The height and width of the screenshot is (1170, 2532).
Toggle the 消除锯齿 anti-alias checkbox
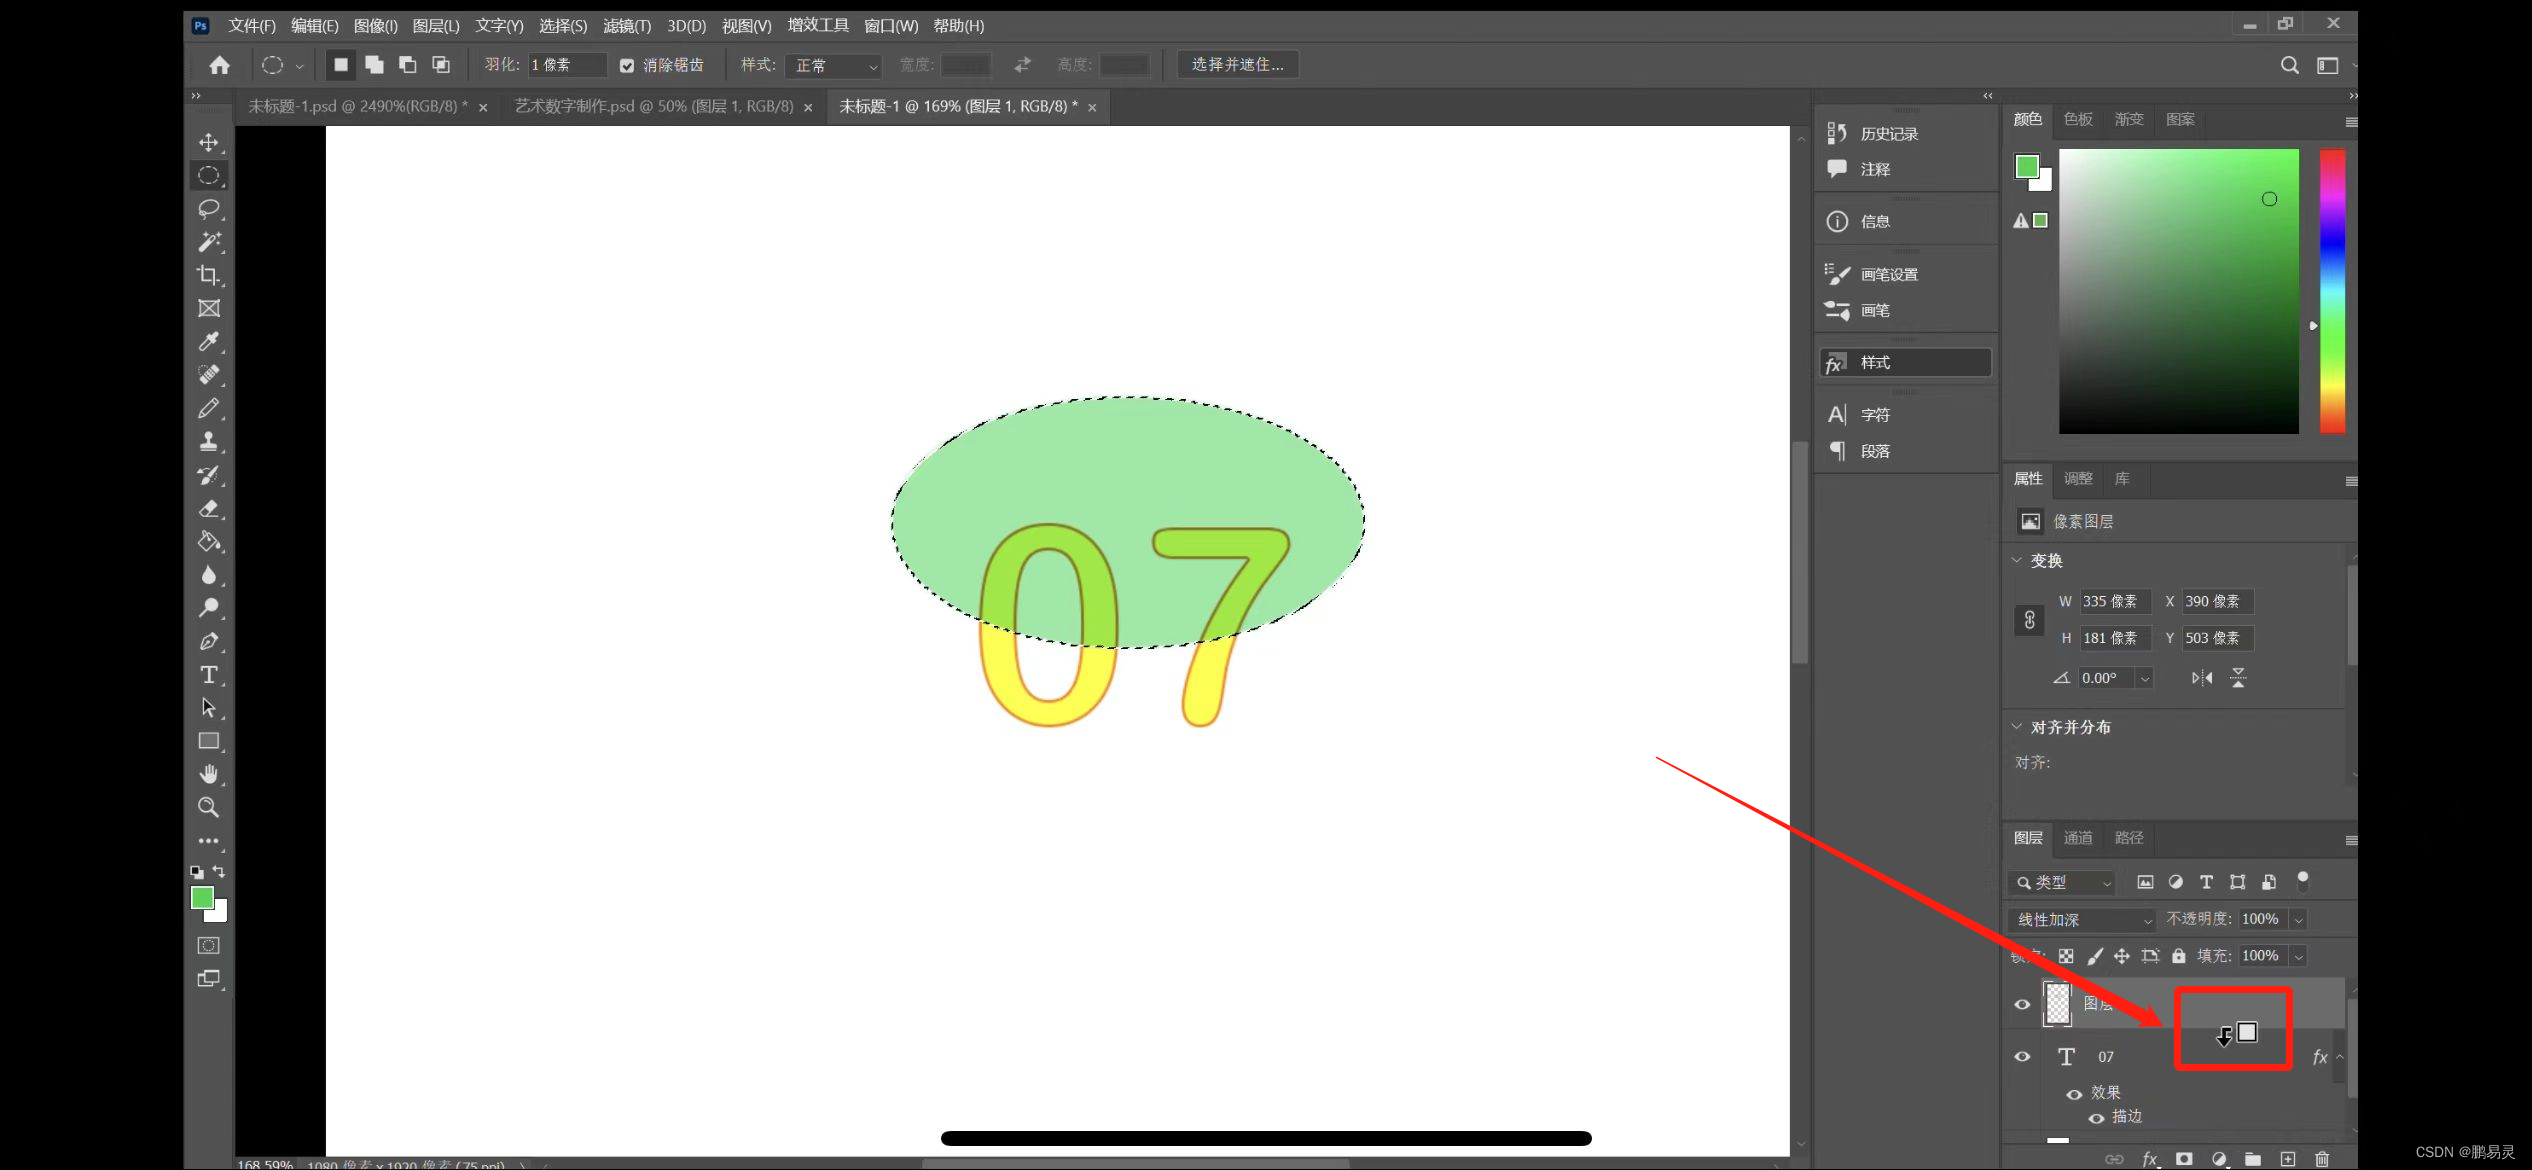point(627,65)
